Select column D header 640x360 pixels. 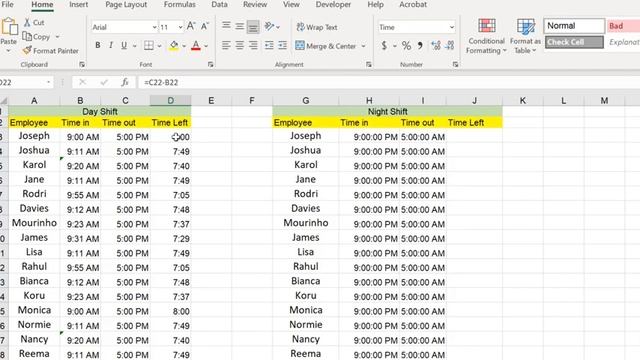[170, 100]
